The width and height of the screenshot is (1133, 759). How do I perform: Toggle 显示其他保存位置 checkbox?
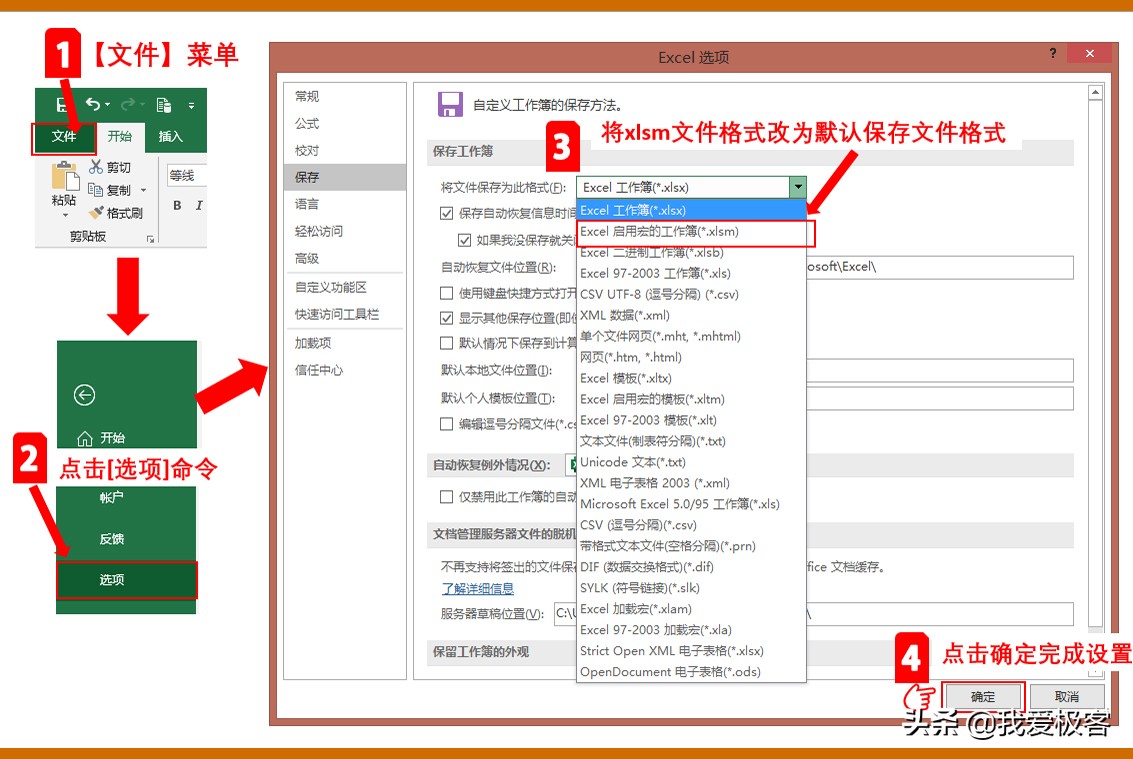click(x=447, y=318)
